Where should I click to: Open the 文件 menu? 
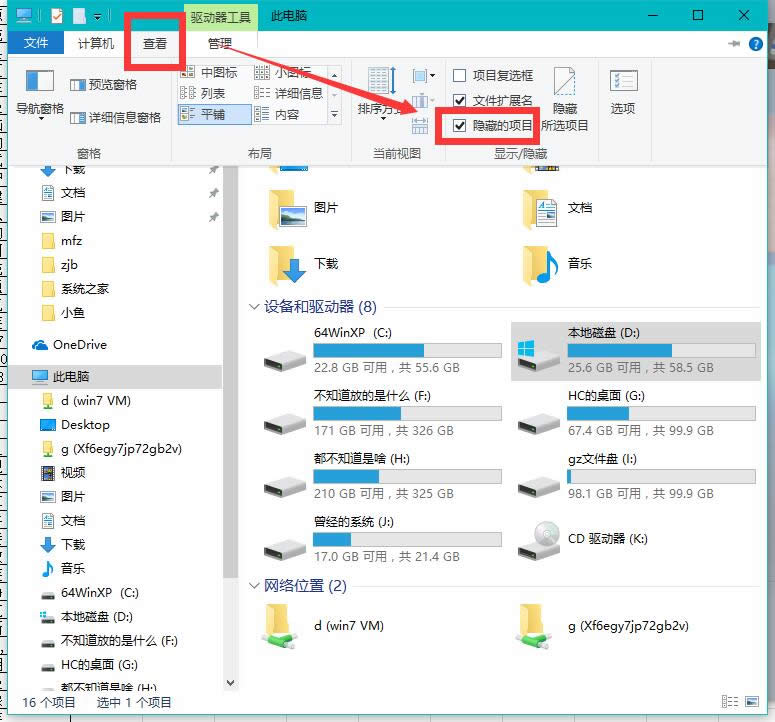[36, 44]
